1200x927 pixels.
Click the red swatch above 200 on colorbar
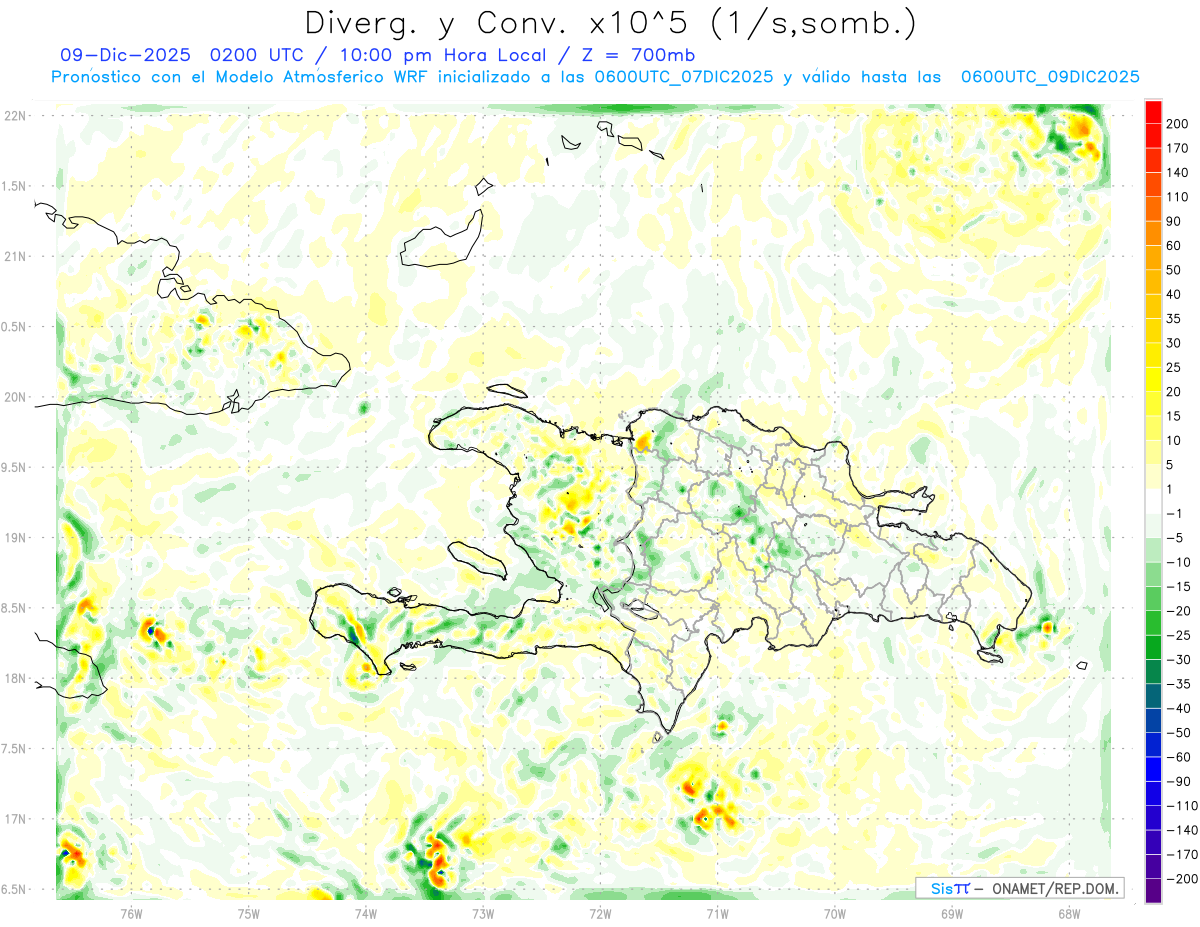(1153, 112)
